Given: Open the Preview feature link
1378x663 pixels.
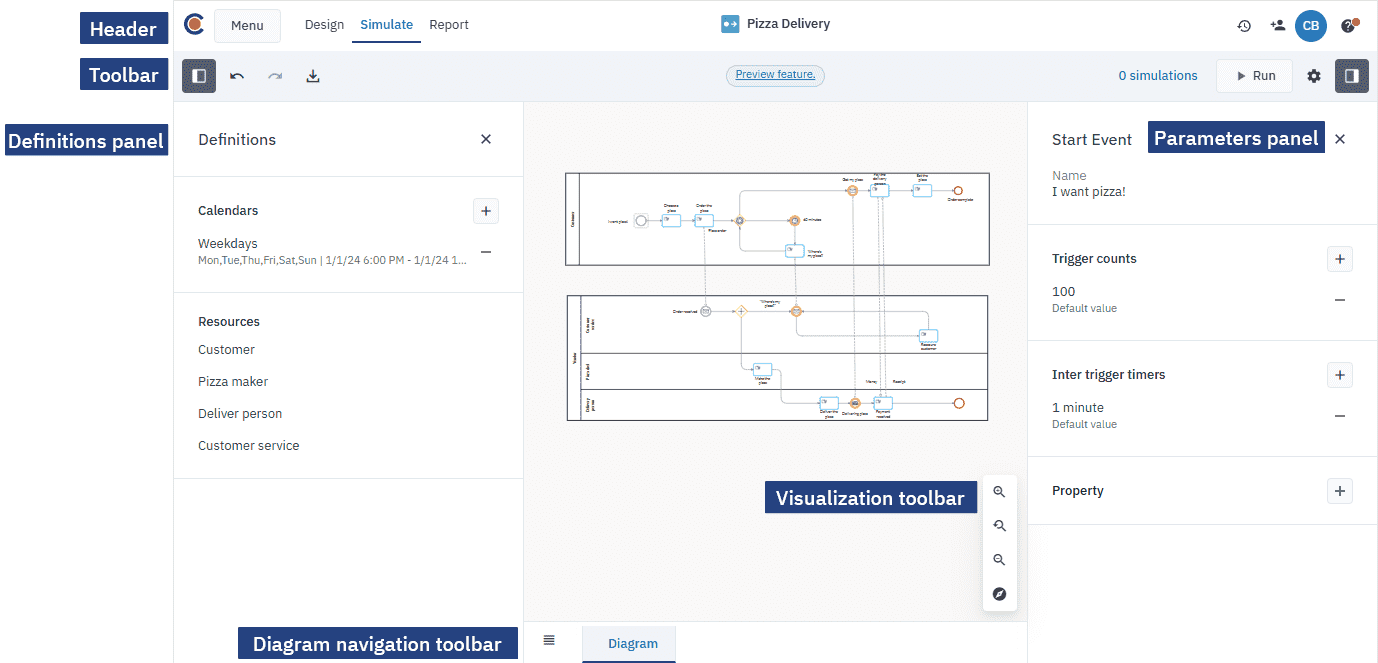Looking at the screenshot, I should tap(775, 75).
